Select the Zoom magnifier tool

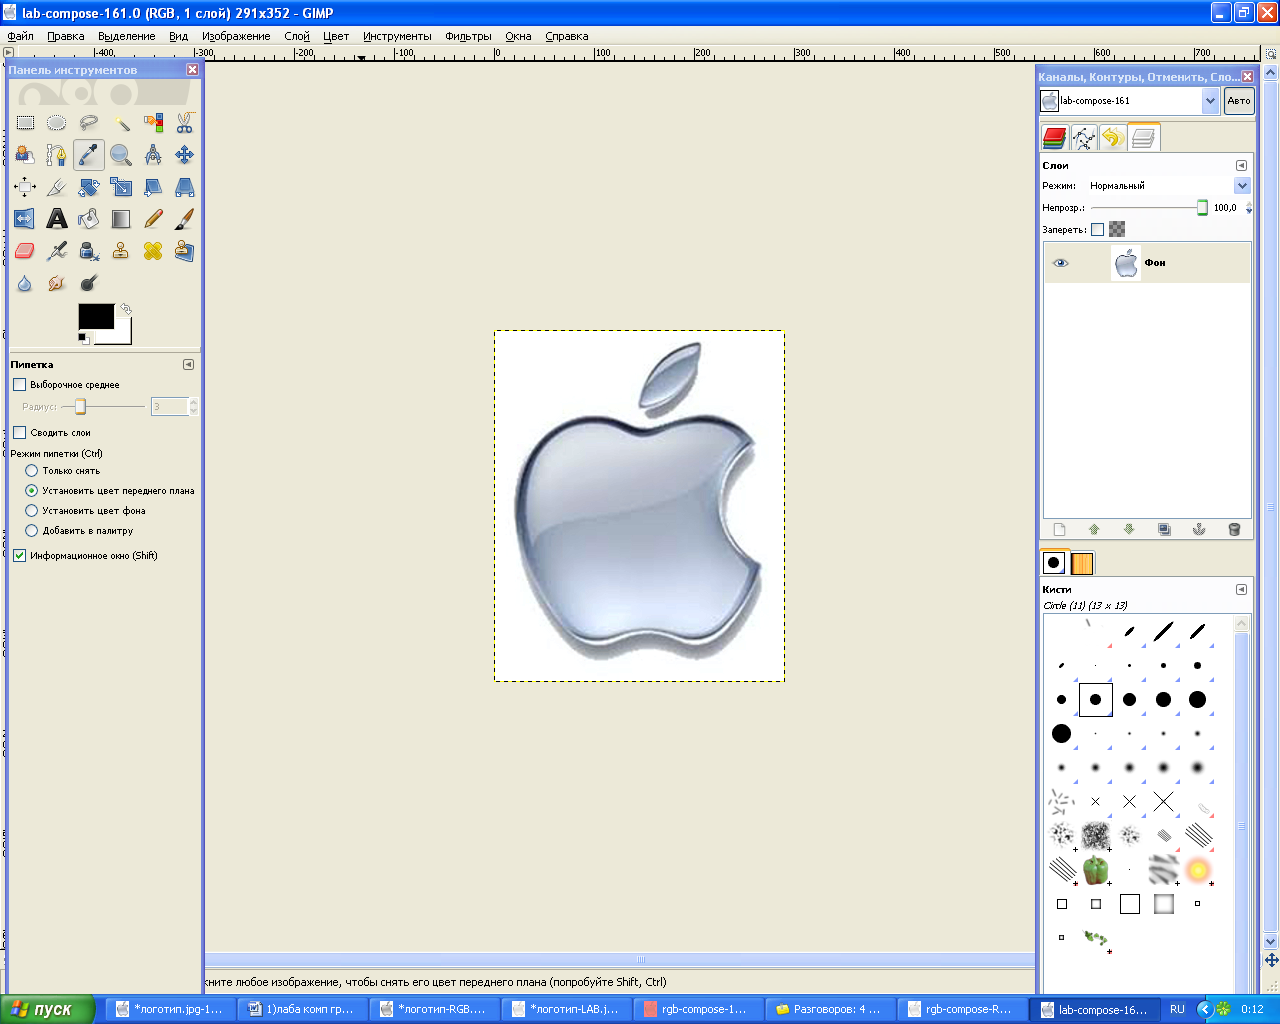tap(121, 155)
